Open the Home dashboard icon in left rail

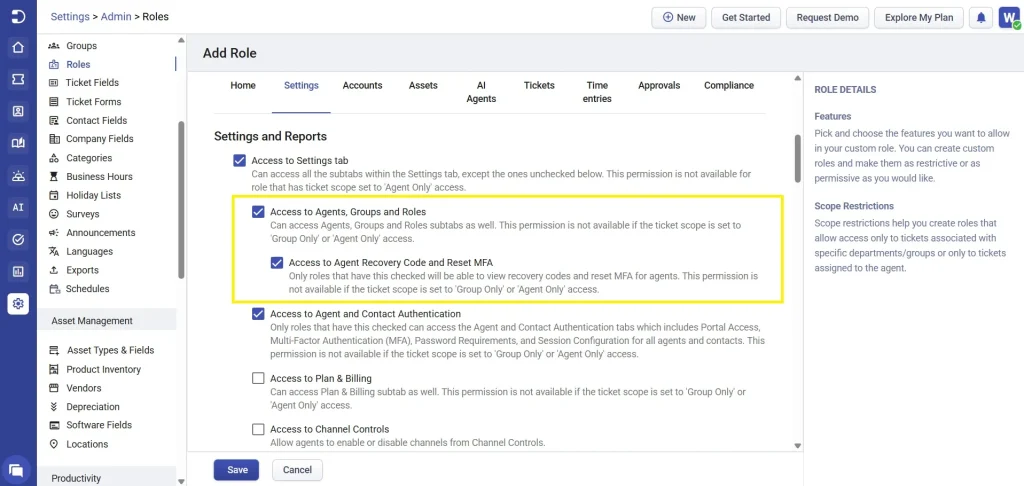[x=18, y=47]
